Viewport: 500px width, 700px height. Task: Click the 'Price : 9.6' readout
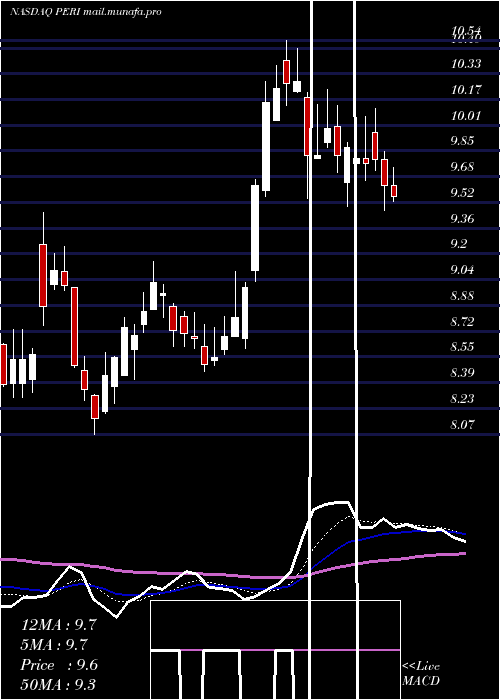59,665
